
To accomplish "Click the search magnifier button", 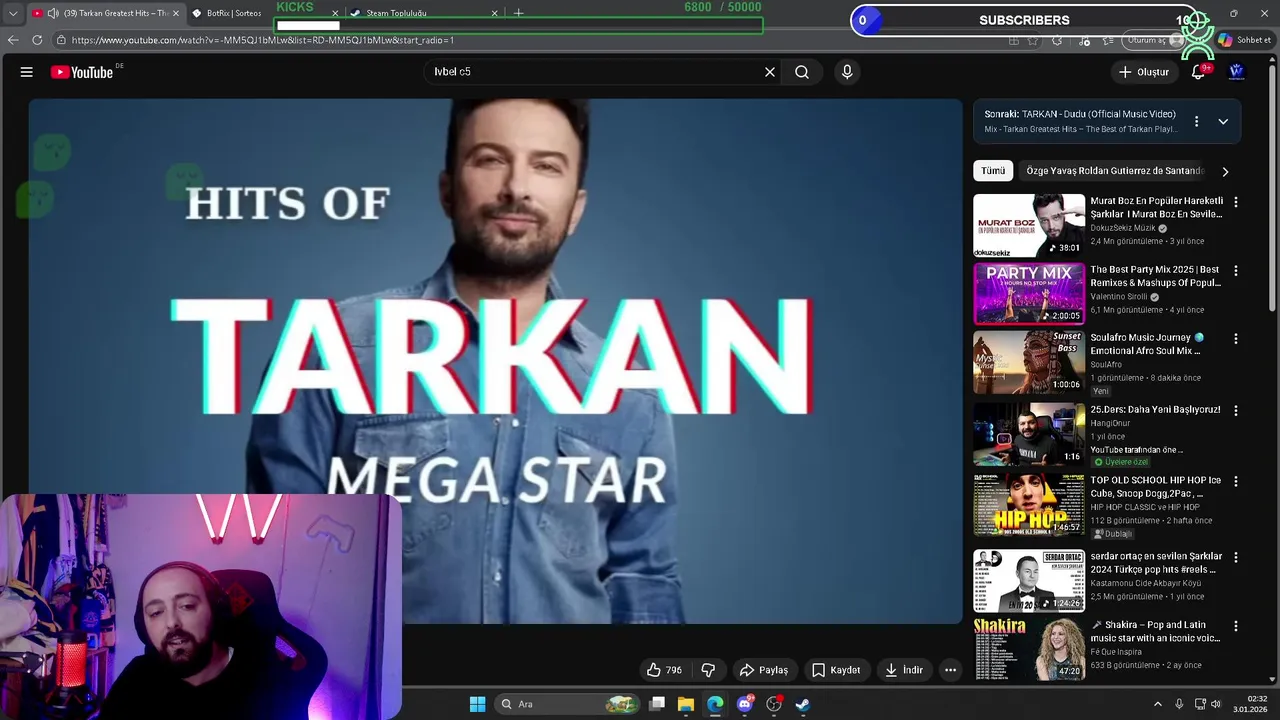I will click(x=802, y=72).
